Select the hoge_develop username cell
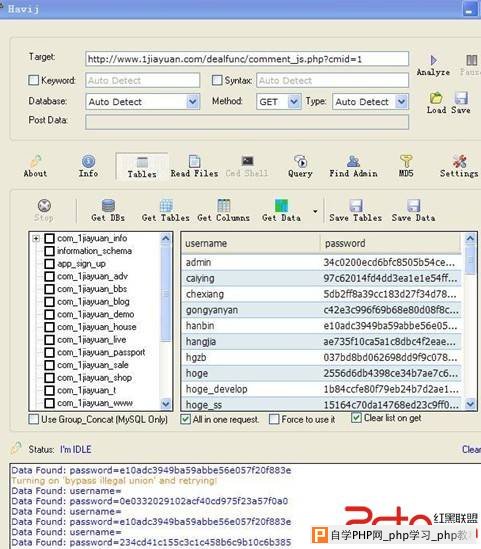This screenshot has width=481, height=549. 216,389
